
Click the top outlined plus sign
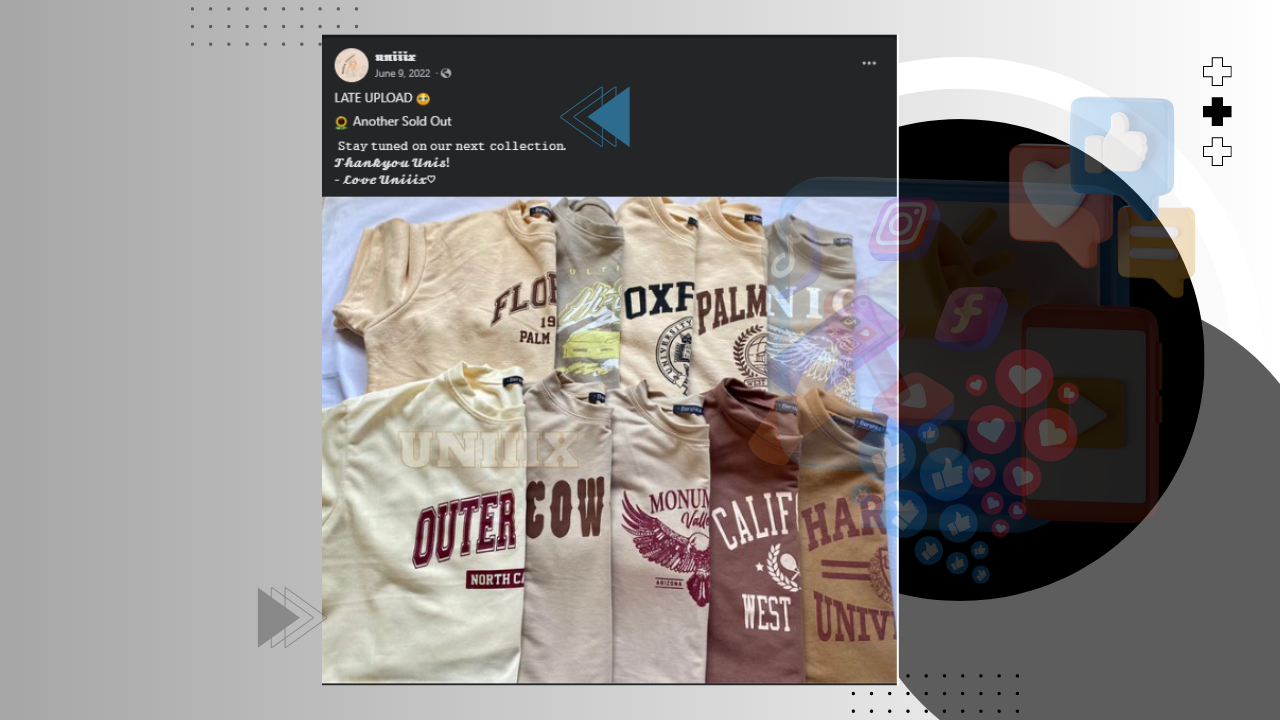coord(1217,72)
